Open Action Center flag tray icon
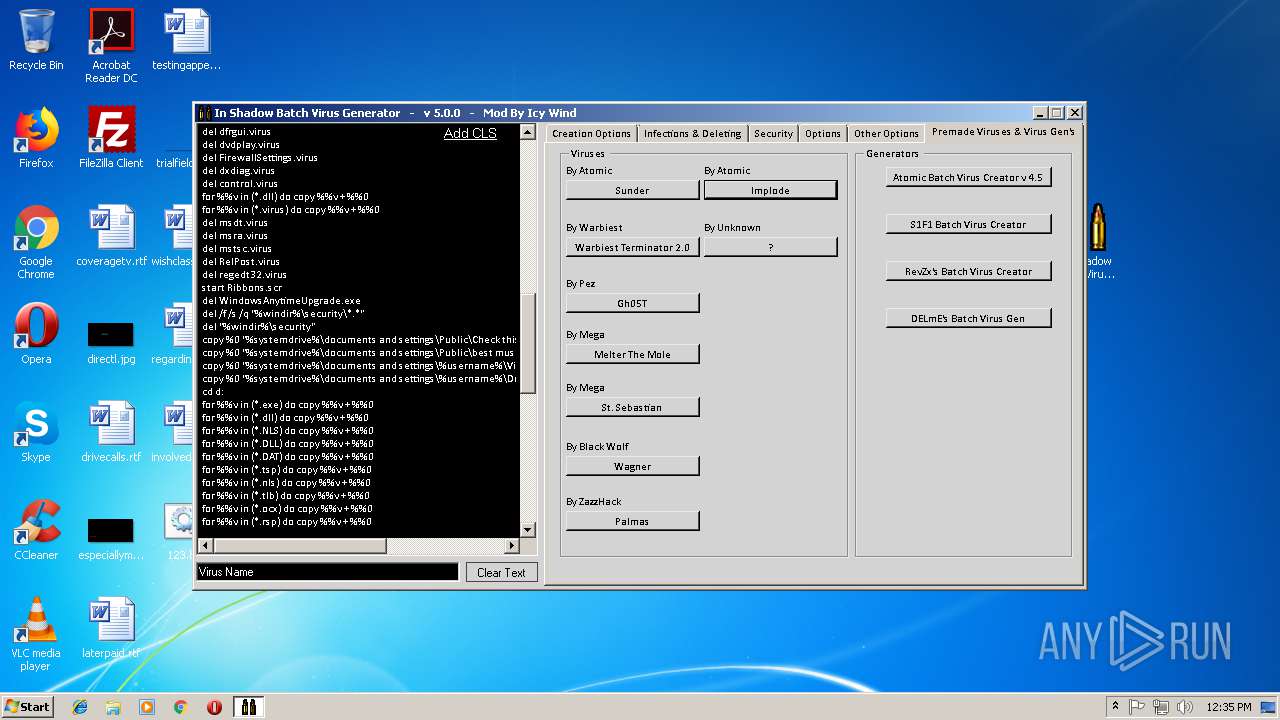1280x720 pixels. [x=1137, y=707]
